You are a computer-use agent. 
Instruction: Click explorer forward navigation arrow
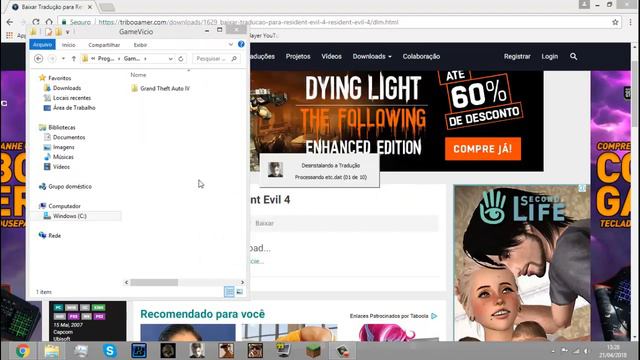coord(52,59)
